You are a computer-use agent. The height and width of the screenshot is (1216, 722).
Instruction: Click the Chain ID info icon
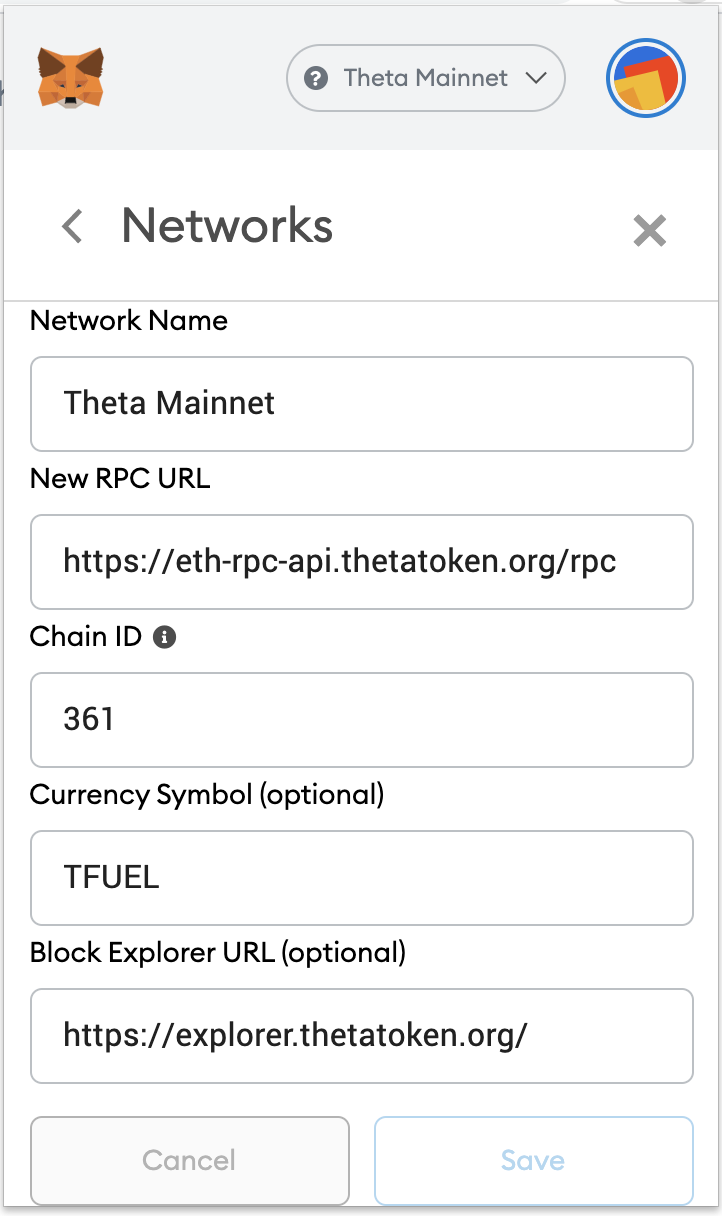tap(164, 637)
